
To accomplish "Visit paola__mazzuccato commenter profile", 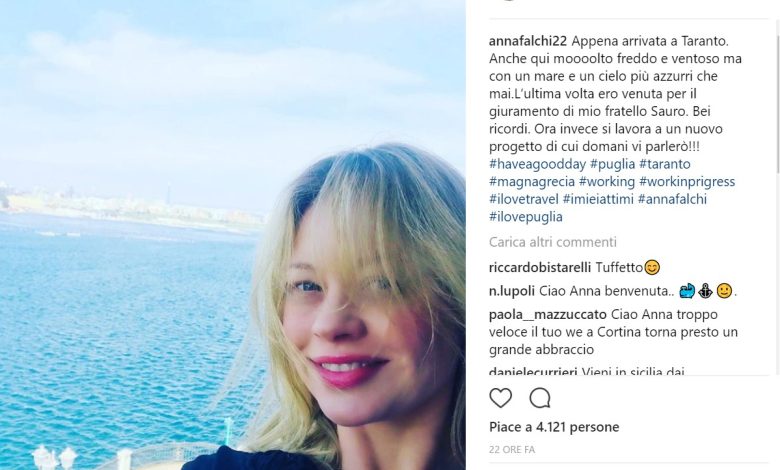I will click(x=548, y=314).
